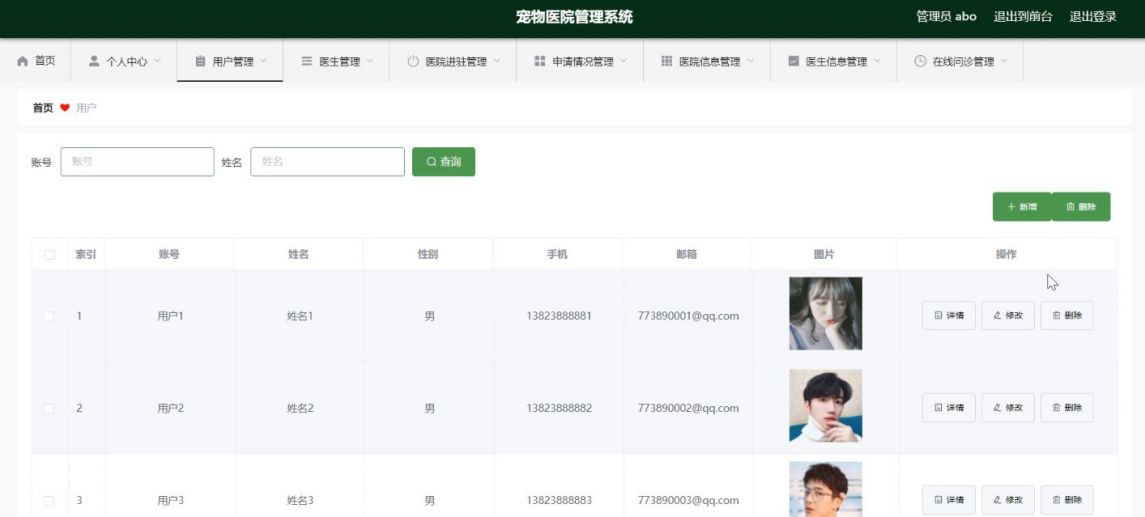Click 管理员 abo in the header
The height and width of the screenshot is (517, 1145).
[x=946, y=17]
